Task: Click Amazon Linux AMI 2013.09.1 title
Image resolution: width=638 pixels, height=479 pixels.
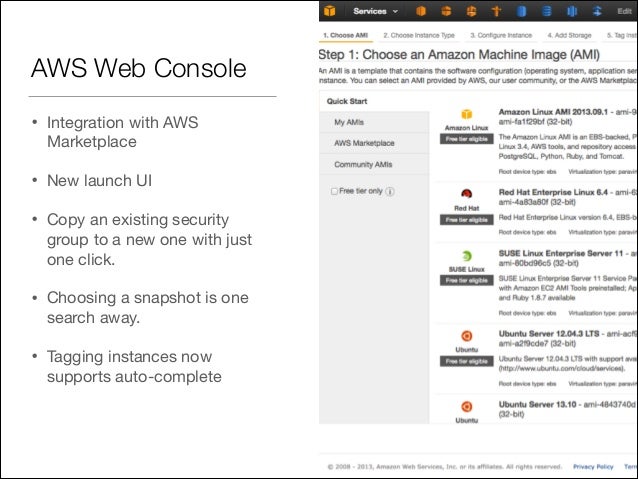Action: click(553, 112)
